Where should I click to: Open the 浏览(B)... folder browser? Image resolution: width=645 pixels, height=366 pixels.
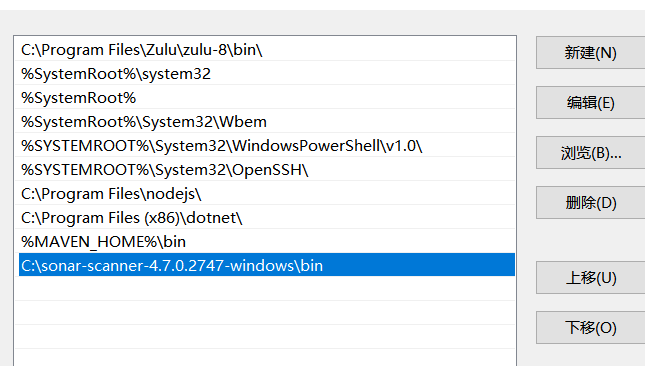(x=590, y=153)
